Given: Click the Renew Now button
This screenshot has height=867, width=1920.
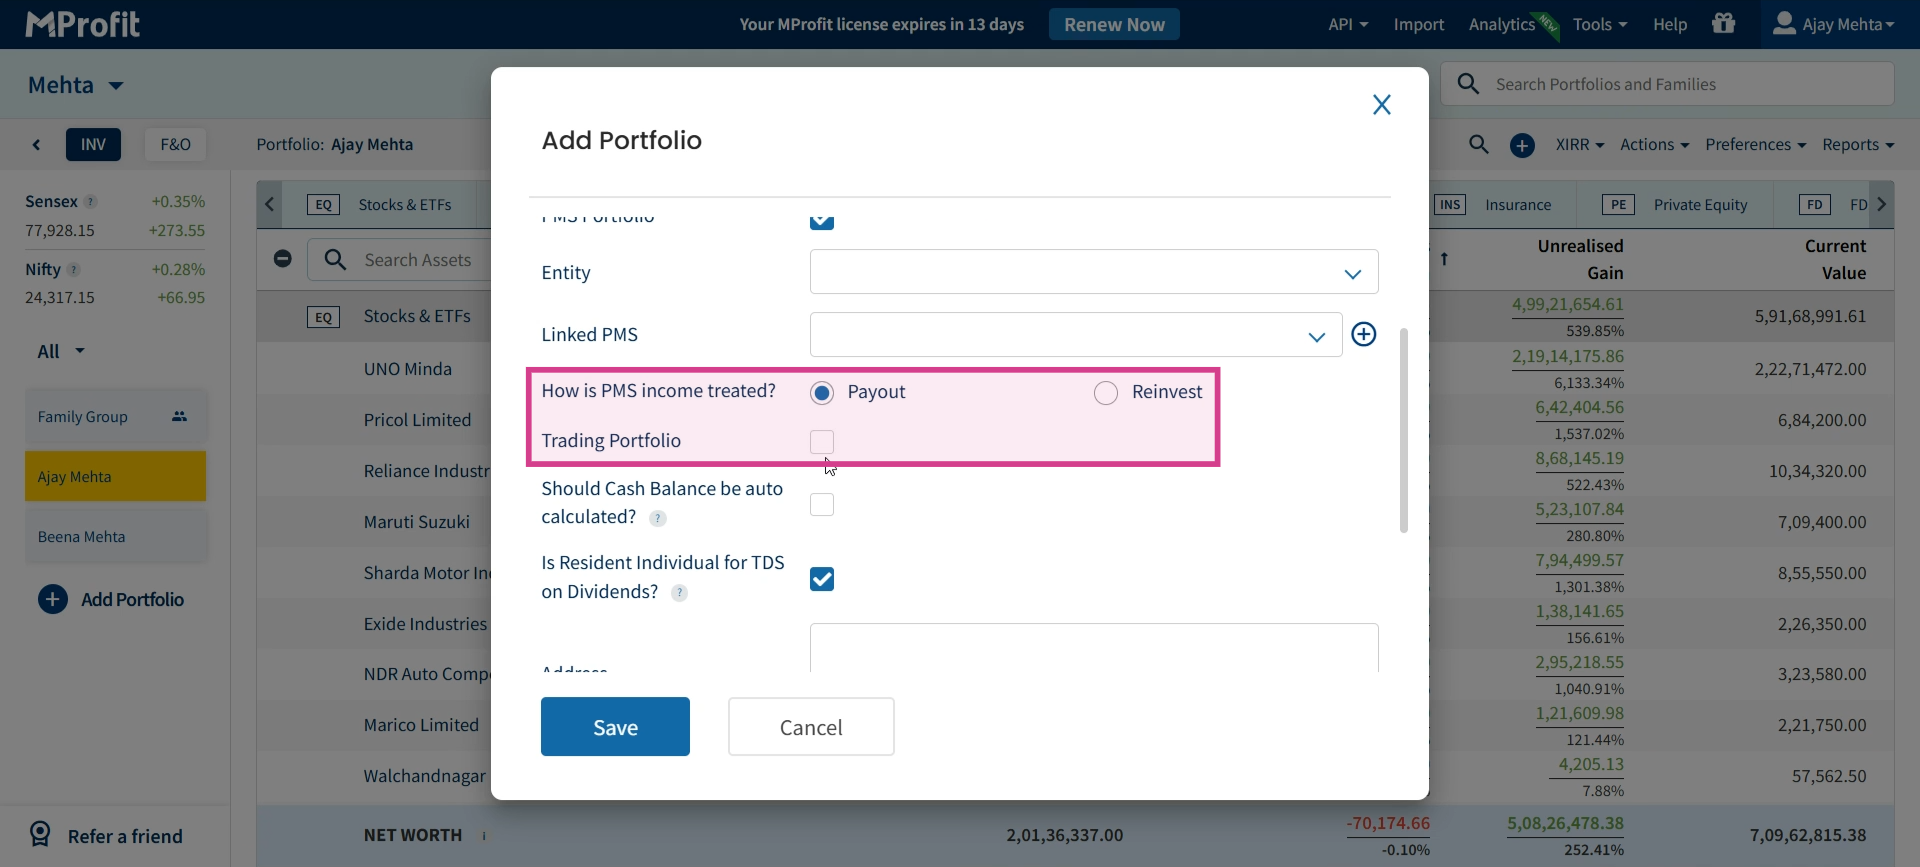Looking at the screenshot, I should point(1114,24).
